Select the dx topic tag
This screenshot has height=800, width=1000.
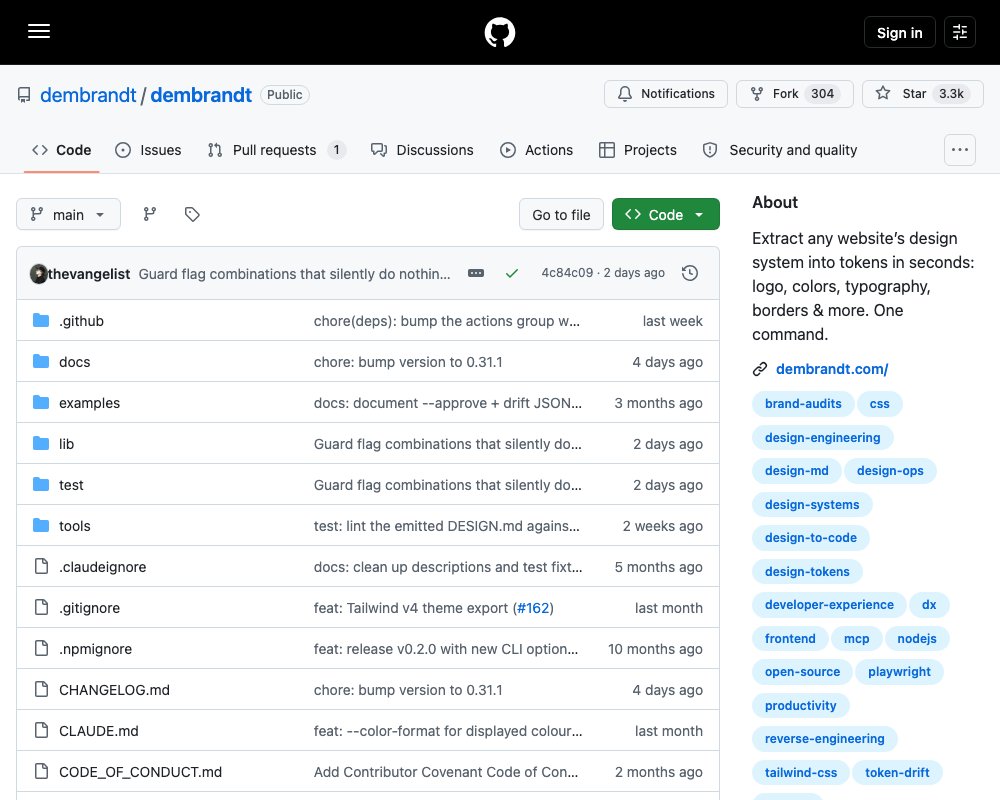pyautogui.click(x=929, y=604)
